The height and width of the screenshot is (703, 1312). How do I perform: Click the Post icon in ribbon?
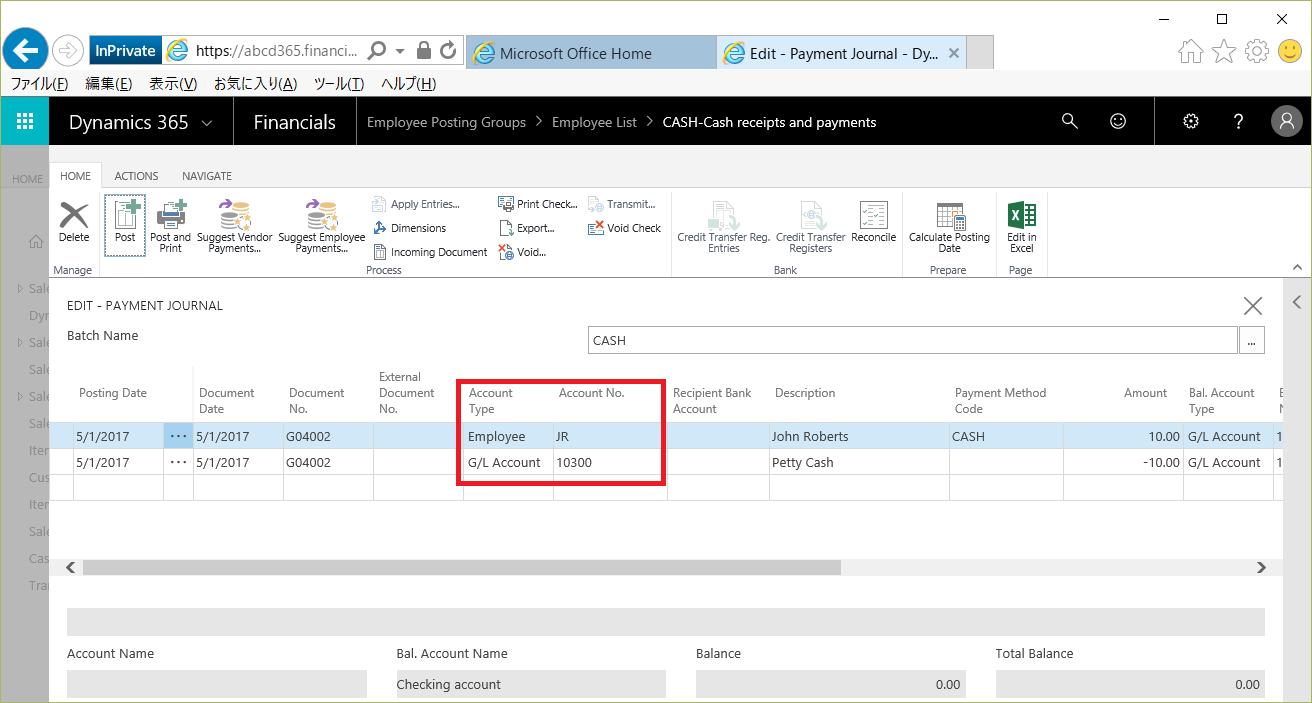point(125,216)
